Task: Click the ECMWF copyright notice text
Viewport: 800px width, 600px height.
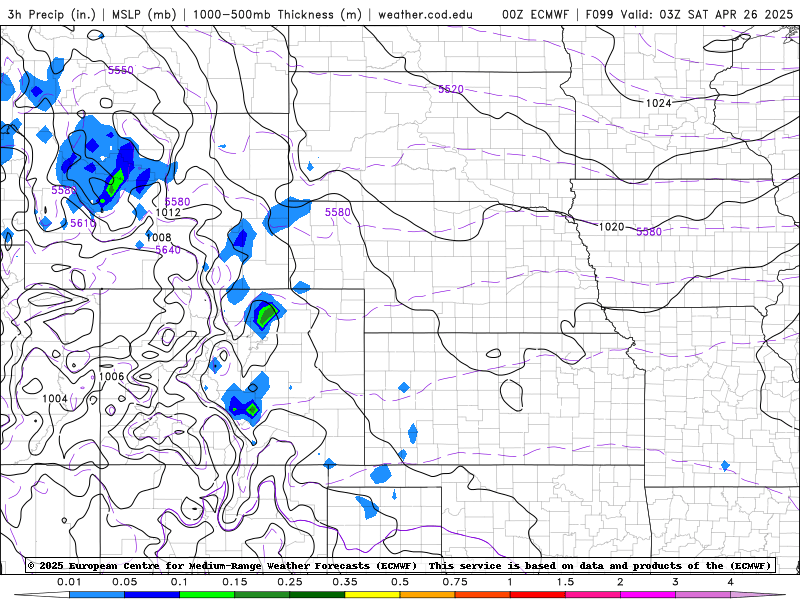Action: tap(399, 566)
